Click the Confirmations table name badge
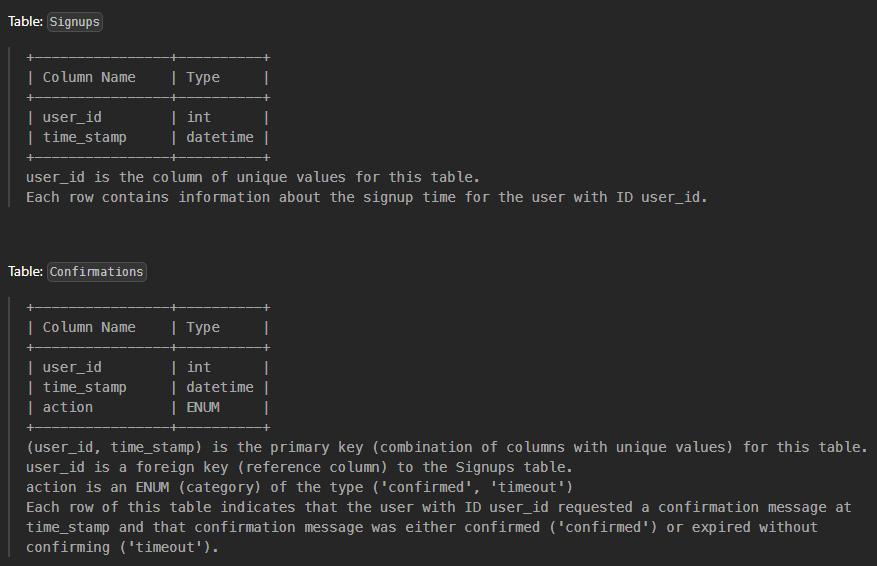The height and width of the screenshot is (566, 877). click(97, 271)
